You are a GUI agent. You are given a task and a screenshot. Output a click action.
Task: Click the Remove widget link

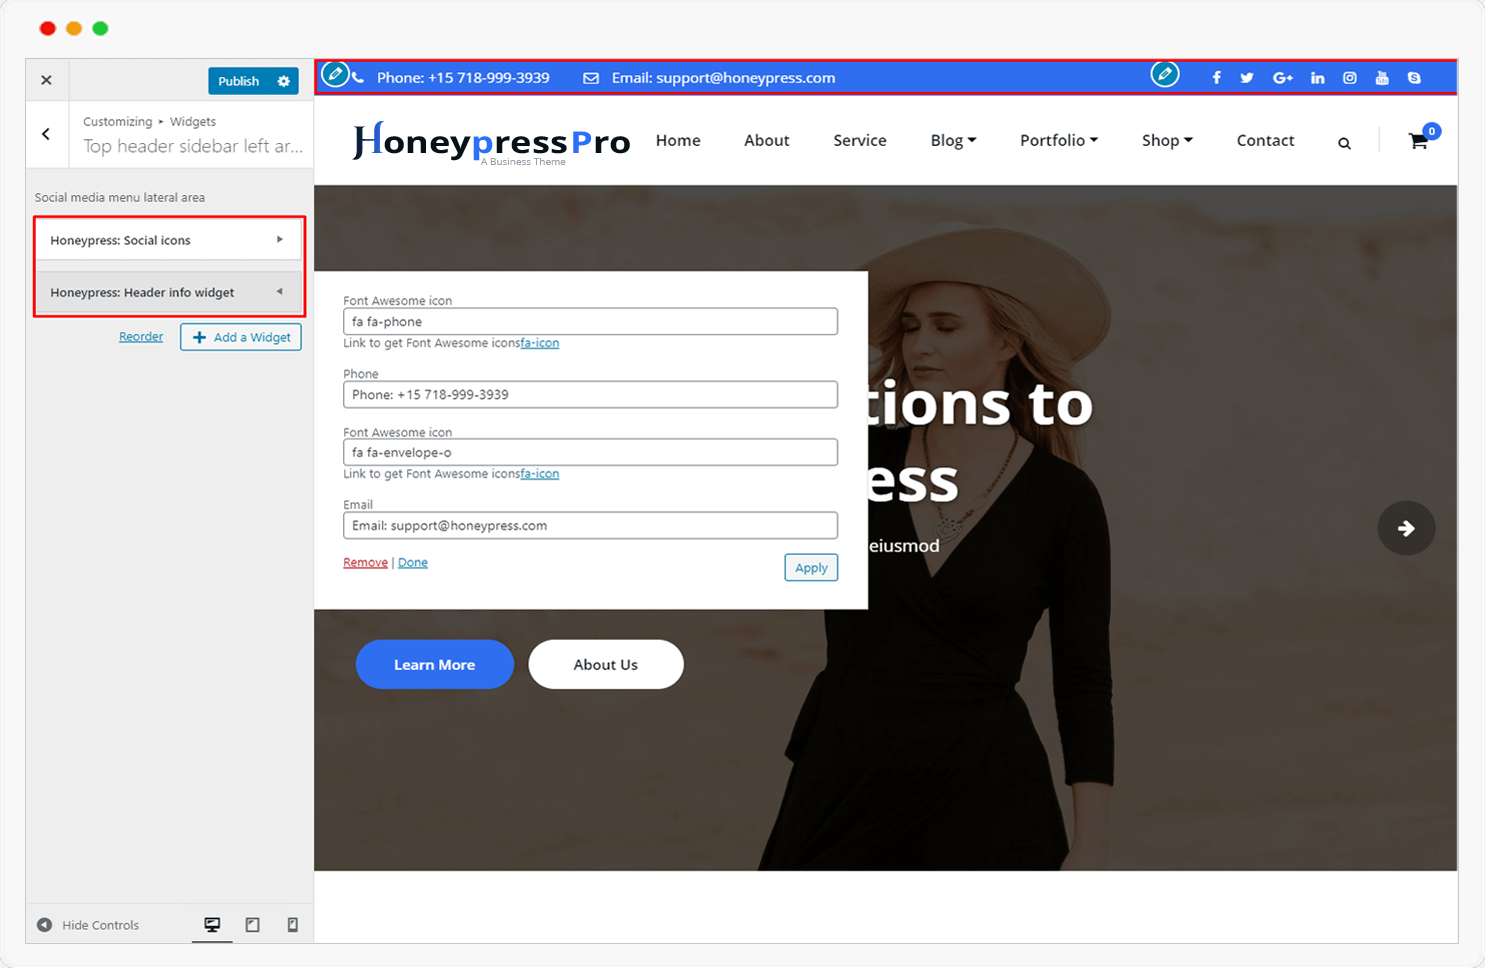pyautogui.click(x=365, y=563)
